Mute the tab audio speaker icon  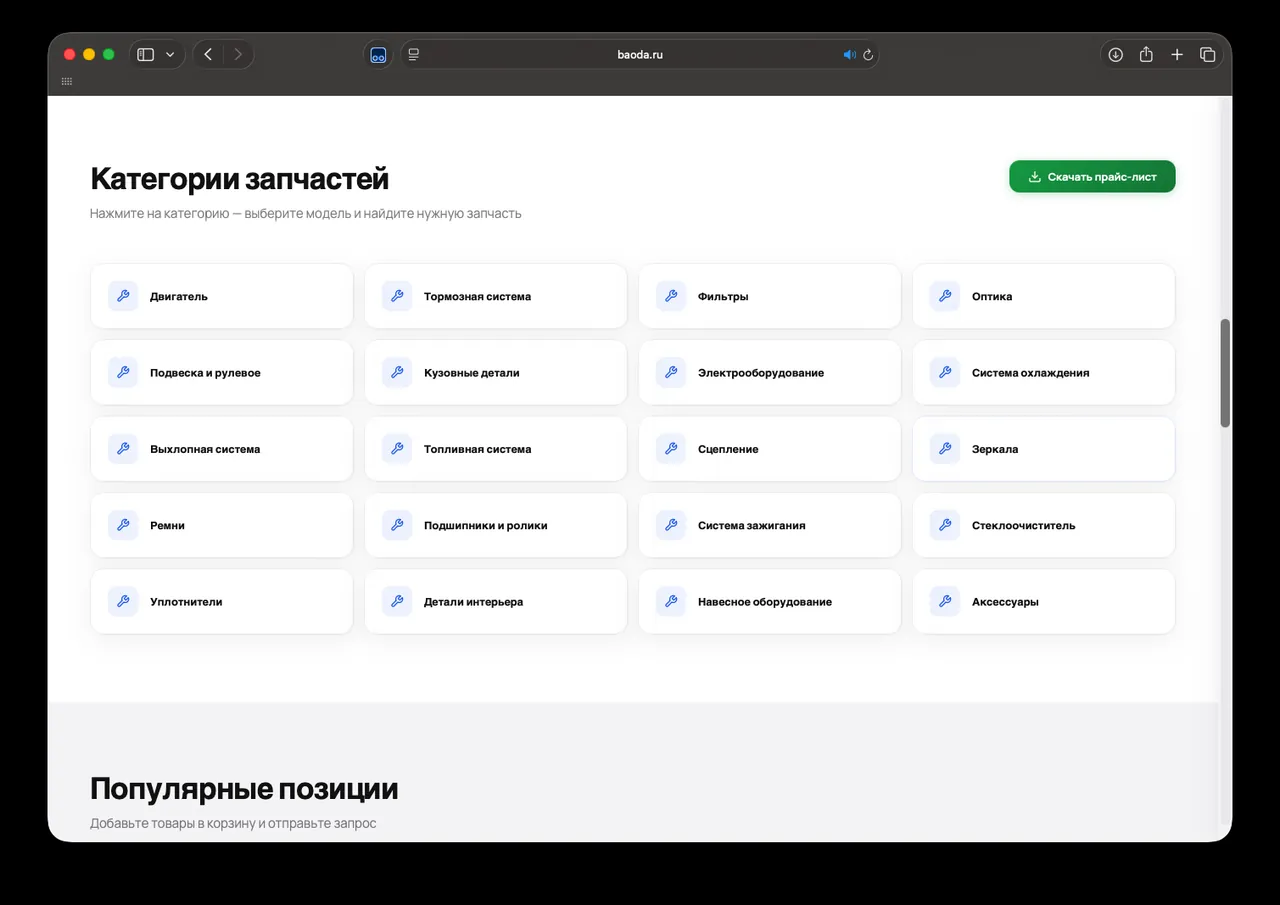[849, 55]
